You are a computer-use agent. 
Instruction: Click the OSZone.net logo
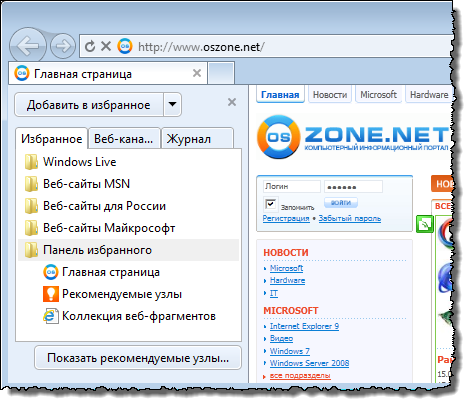pos(353,137)
